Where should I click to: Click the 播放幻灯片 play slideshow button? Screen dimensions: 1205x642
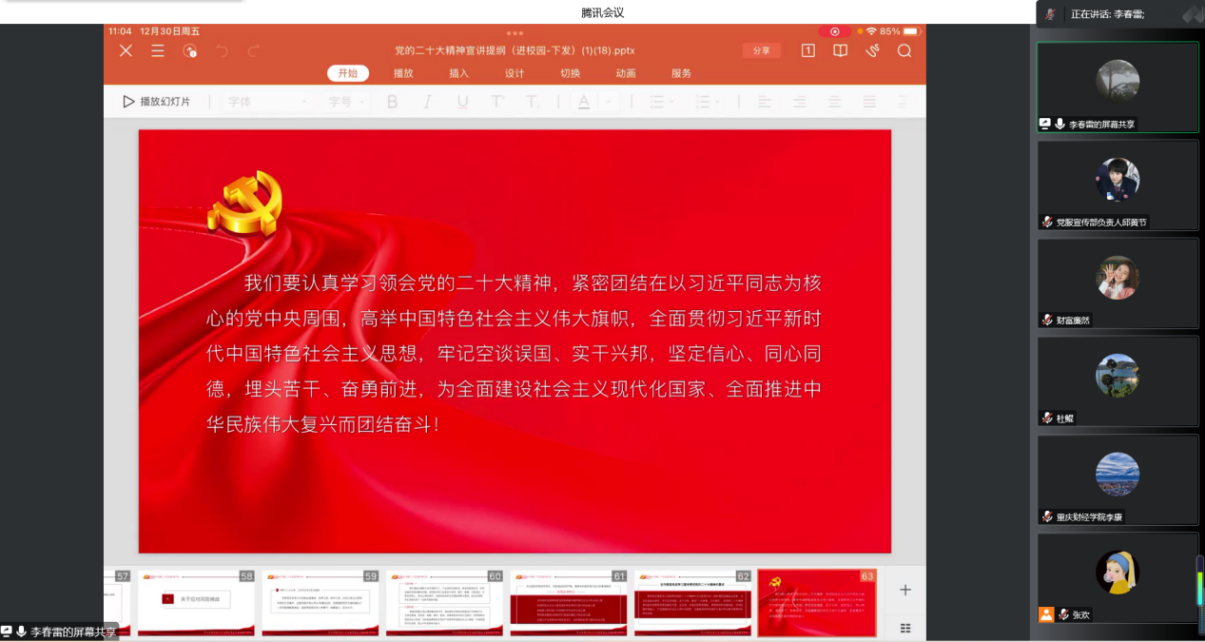pos(156,102)
